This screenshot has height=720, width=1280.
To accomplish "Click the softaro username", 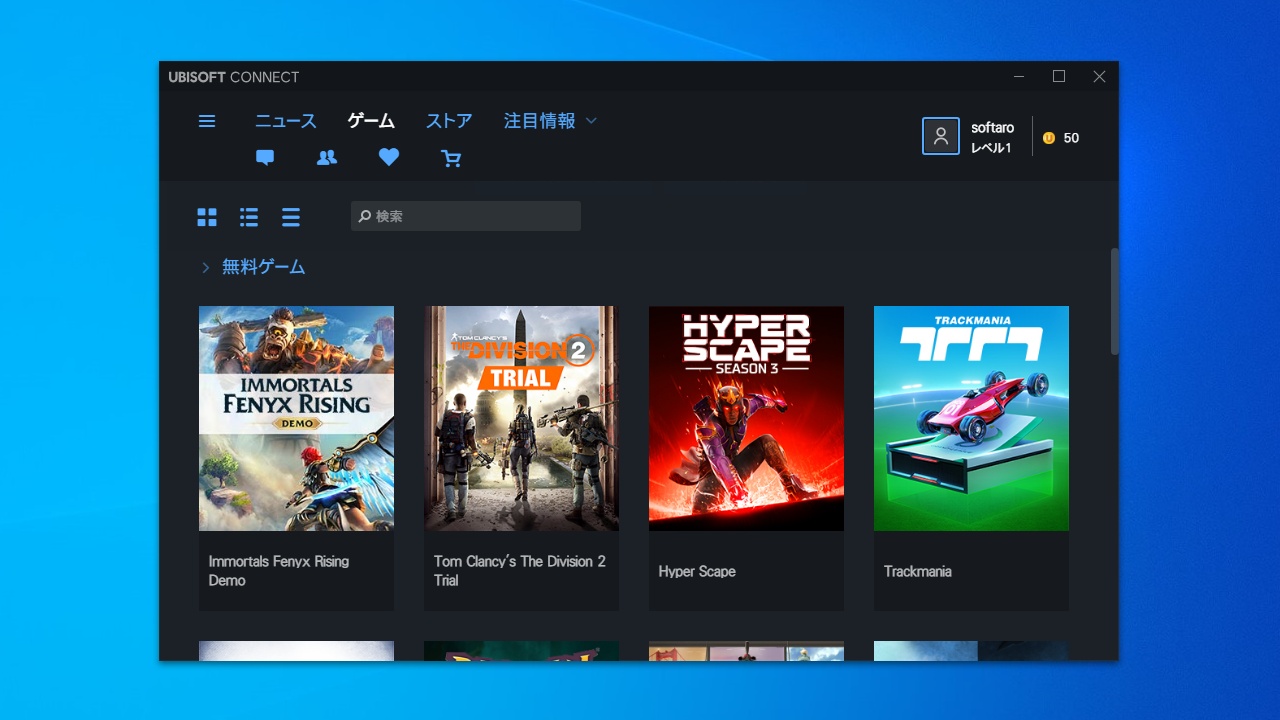I will click(992, 128).
